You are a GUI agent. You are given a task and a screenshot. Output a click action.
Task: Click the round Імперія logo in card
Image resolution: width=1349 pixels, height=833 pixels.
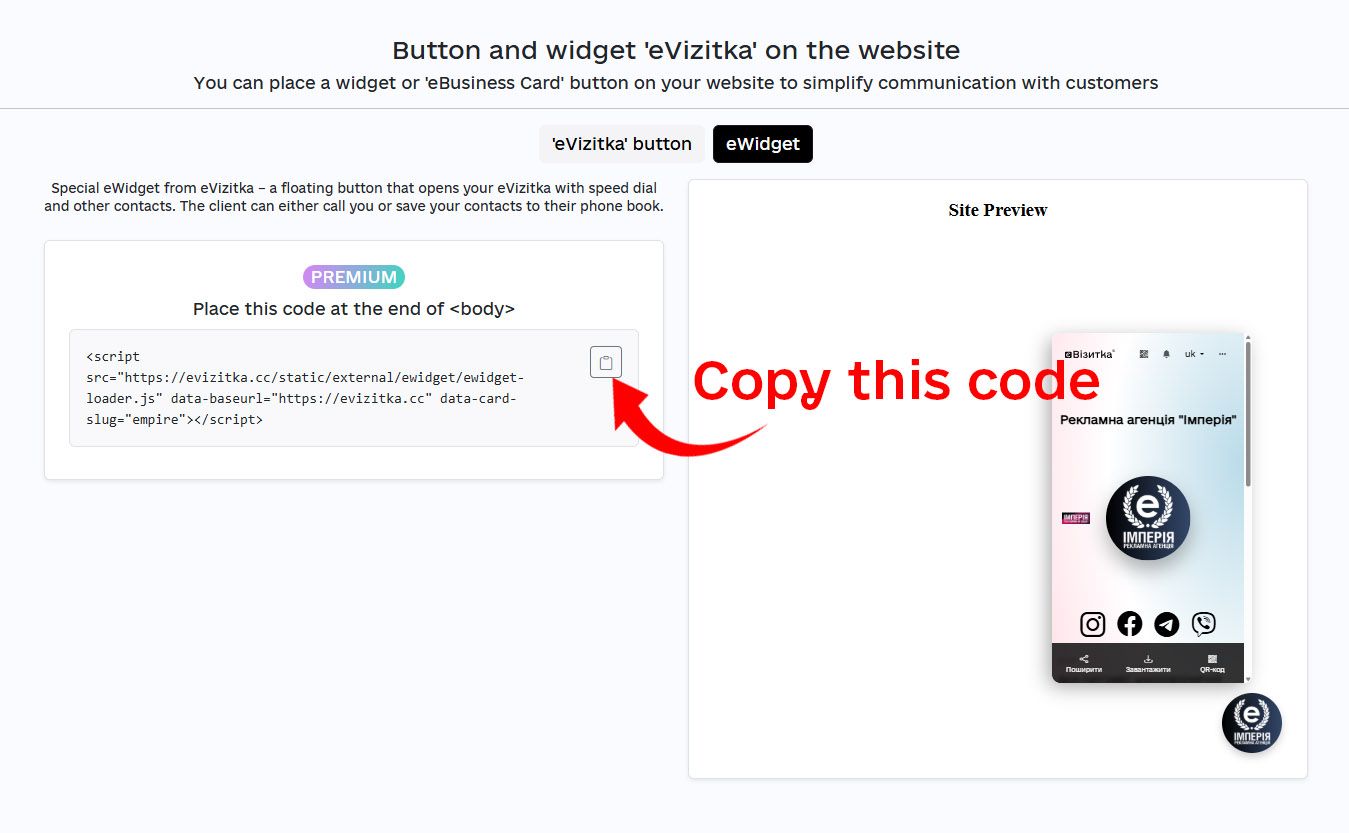point(1148,518)
